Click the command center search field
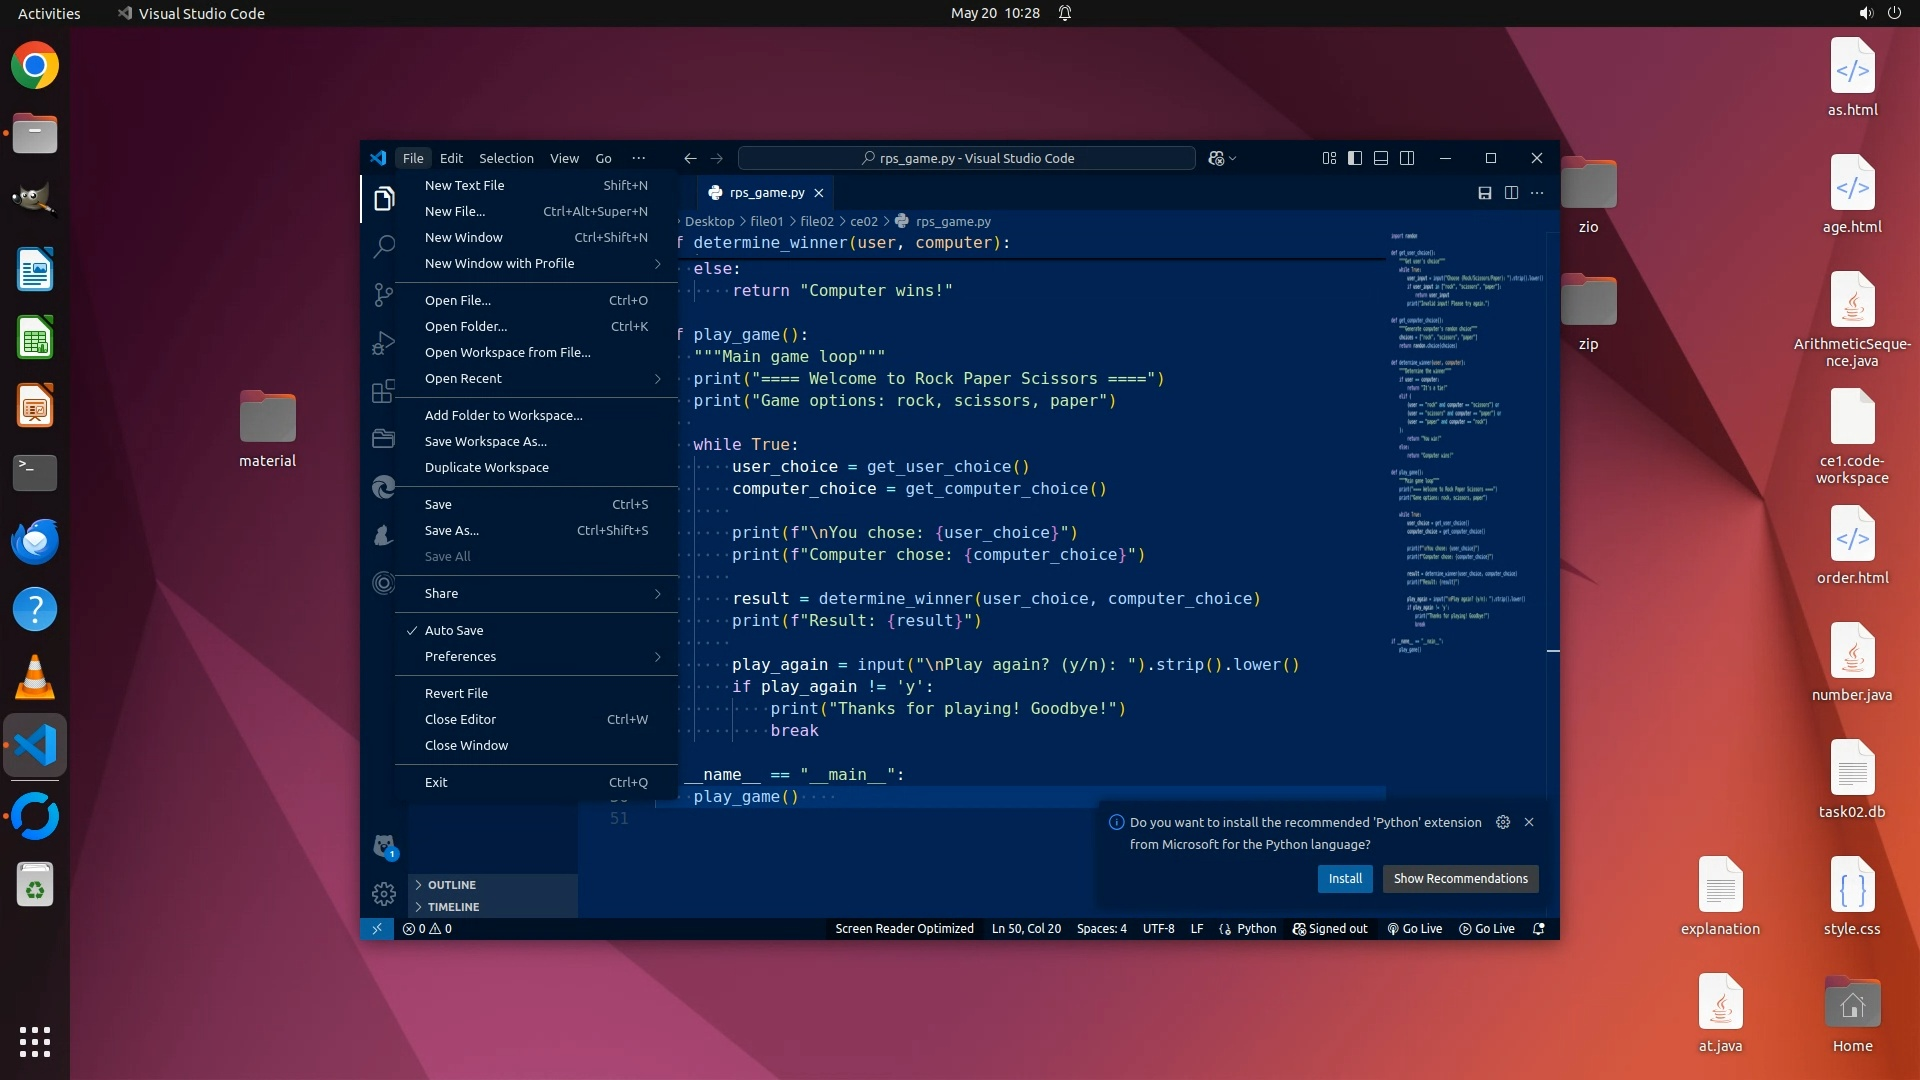This screenshot has height=1080, width=1920. (966, 158)
